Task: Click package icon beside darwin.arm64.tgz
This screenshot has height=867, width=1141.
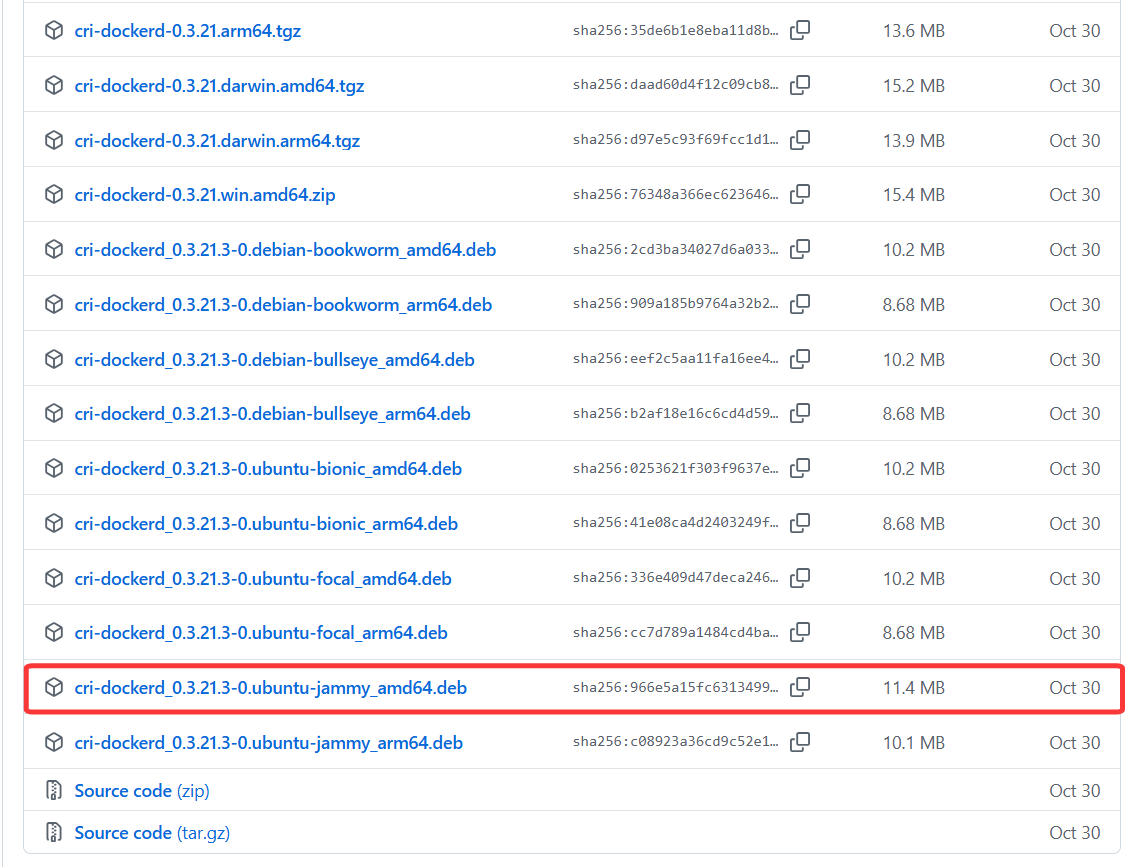Action: point(54,141)
